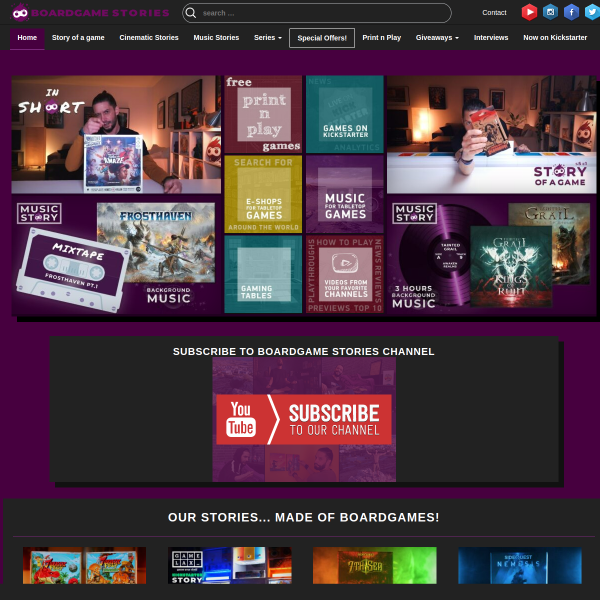Open the YouTube social icon
The width and height of the screenshot is (600, 600).
coord(529,13)
